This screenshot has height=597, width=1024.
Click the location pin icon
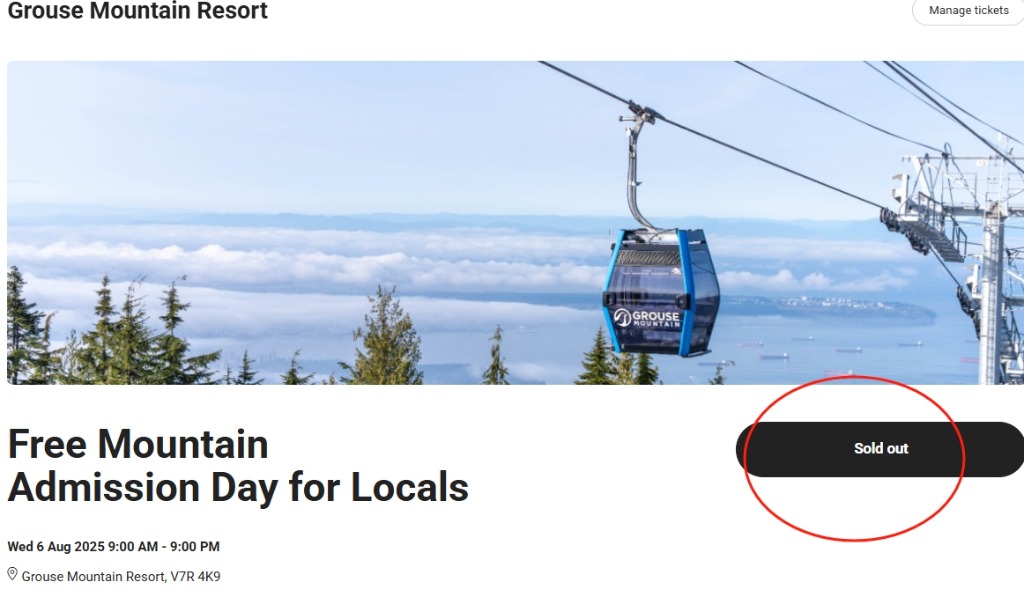pos(12,574)
